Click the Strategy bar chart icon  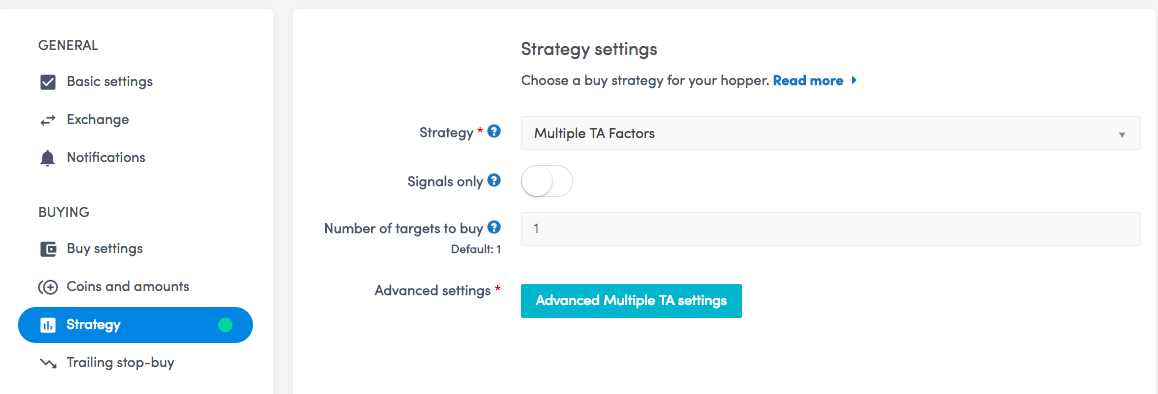(x=48, y=325)
